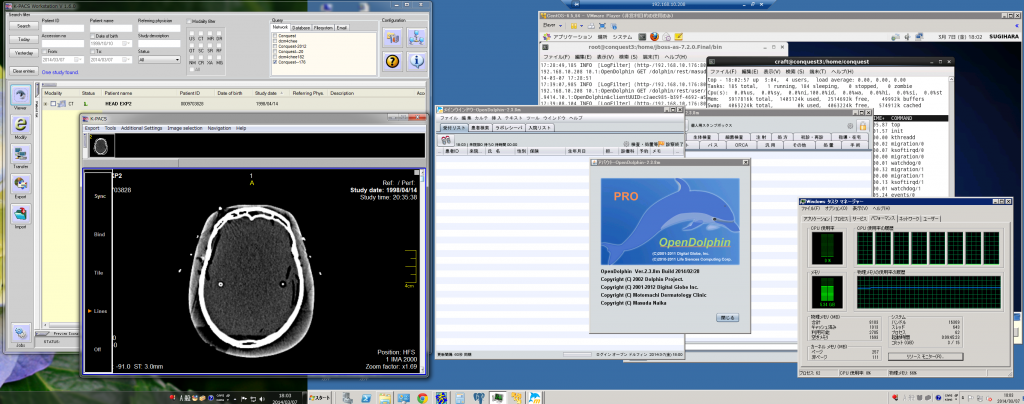Image resolution: width=1024 pixels, height=404 pixels.
Task: Click the green status icon of HEAD EXP2
Action: pos(86,104)
